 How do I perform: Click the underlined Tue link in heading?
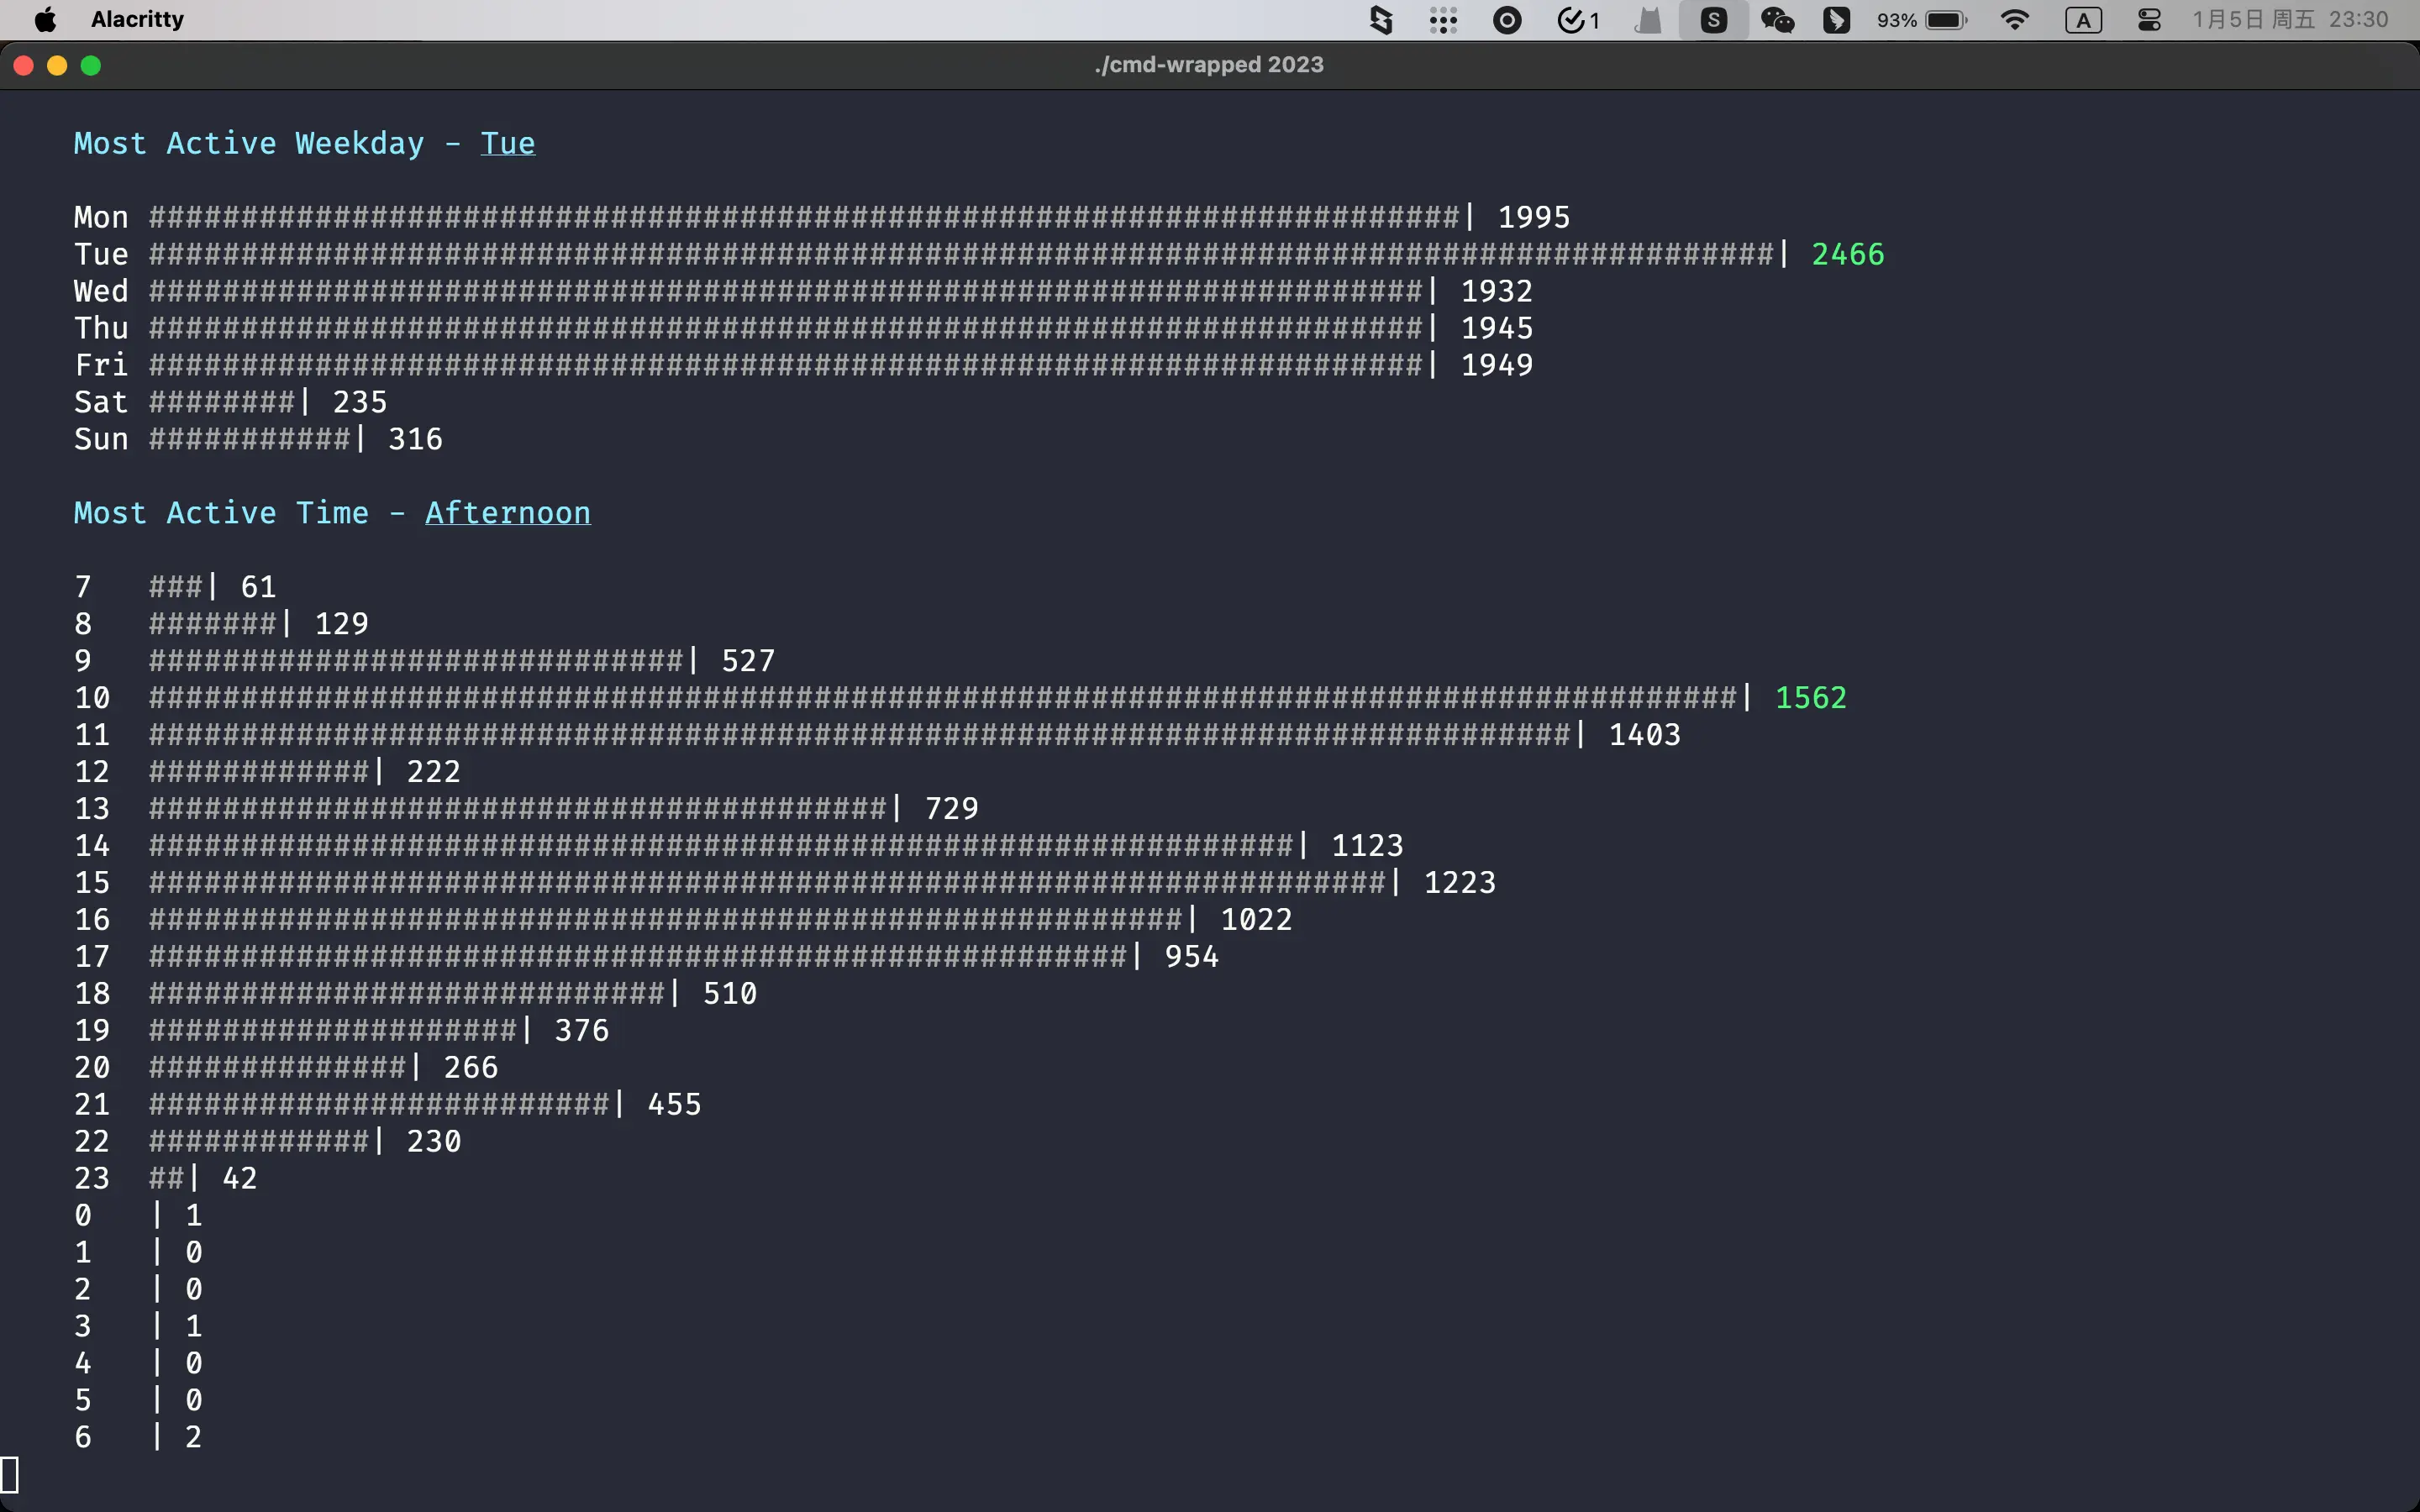508,144
